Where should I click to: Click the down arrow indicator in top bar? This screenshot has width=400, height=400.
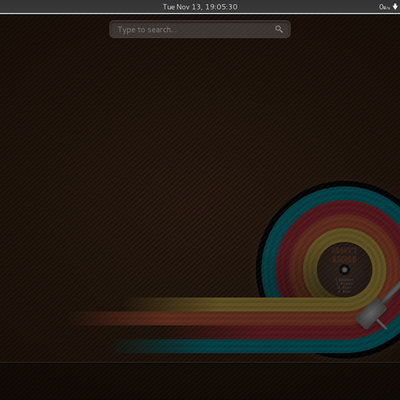click(x=395, y=6)
